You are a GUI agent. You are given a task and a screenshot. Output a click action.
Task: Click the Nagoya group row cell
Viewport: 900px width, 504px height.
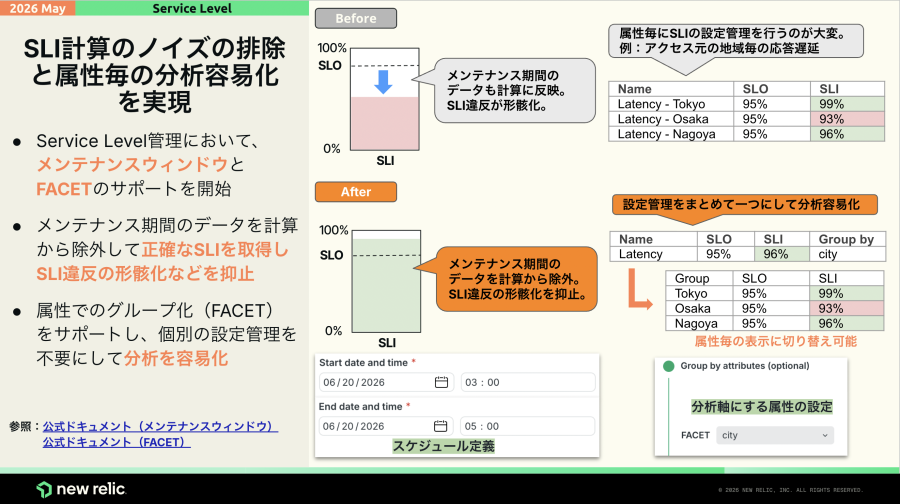[x=699, y=323]
